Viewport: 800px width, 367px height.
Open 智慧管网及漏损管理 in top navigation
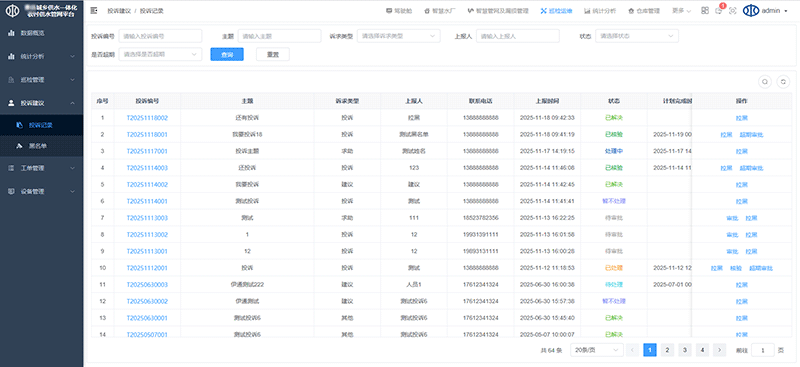coord(497,11)
